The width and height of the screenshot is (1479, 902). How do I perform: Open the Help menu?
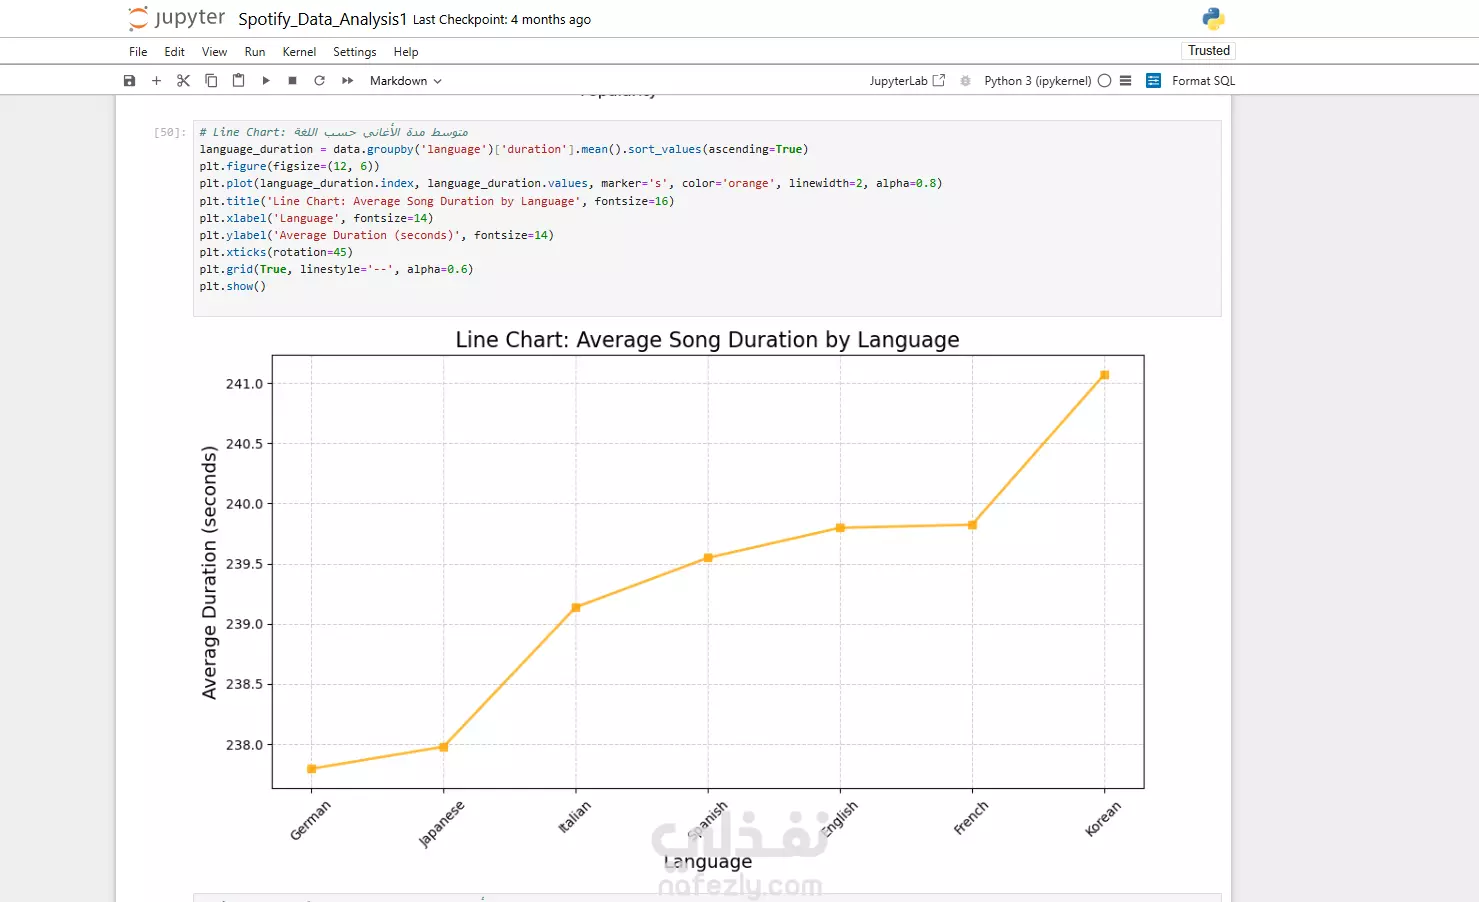pos(406,52)
